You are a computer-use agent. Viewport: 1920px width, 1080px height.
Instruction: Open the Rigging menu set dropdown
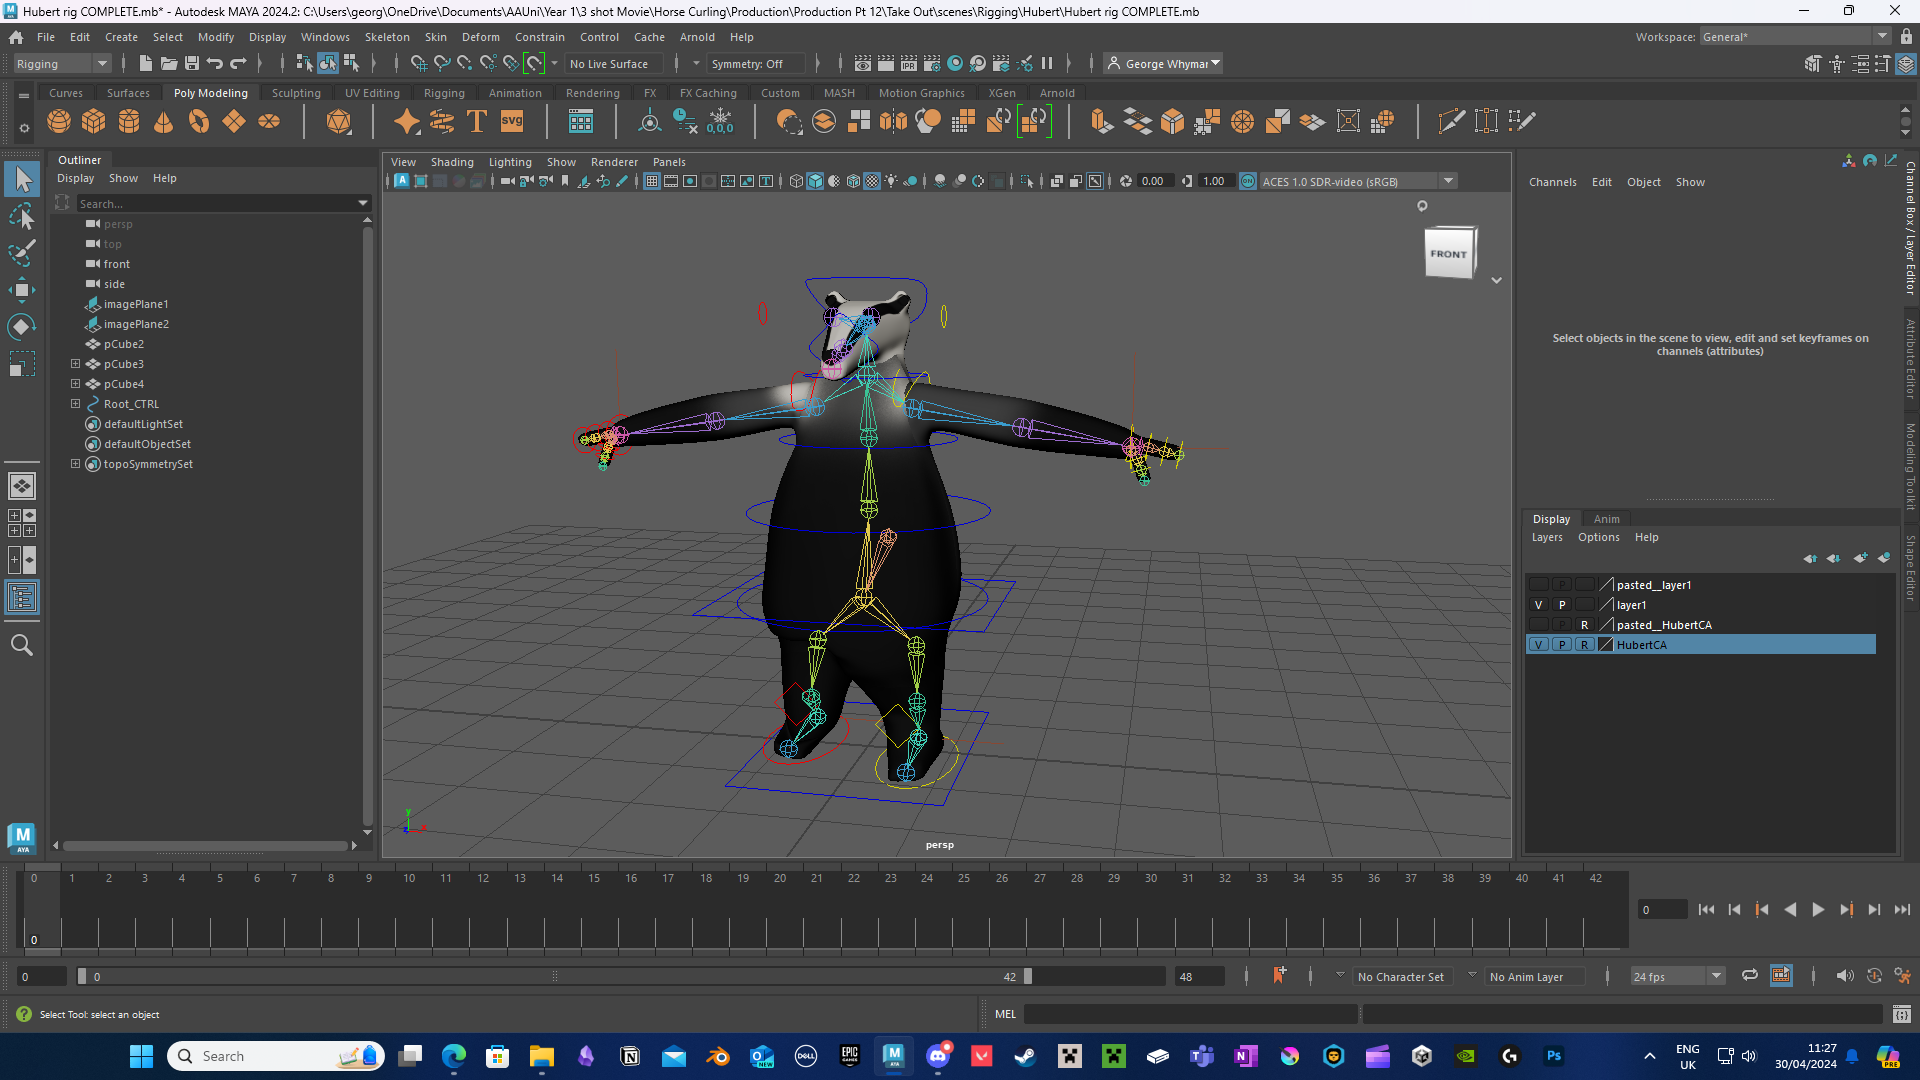click(62, 64)
